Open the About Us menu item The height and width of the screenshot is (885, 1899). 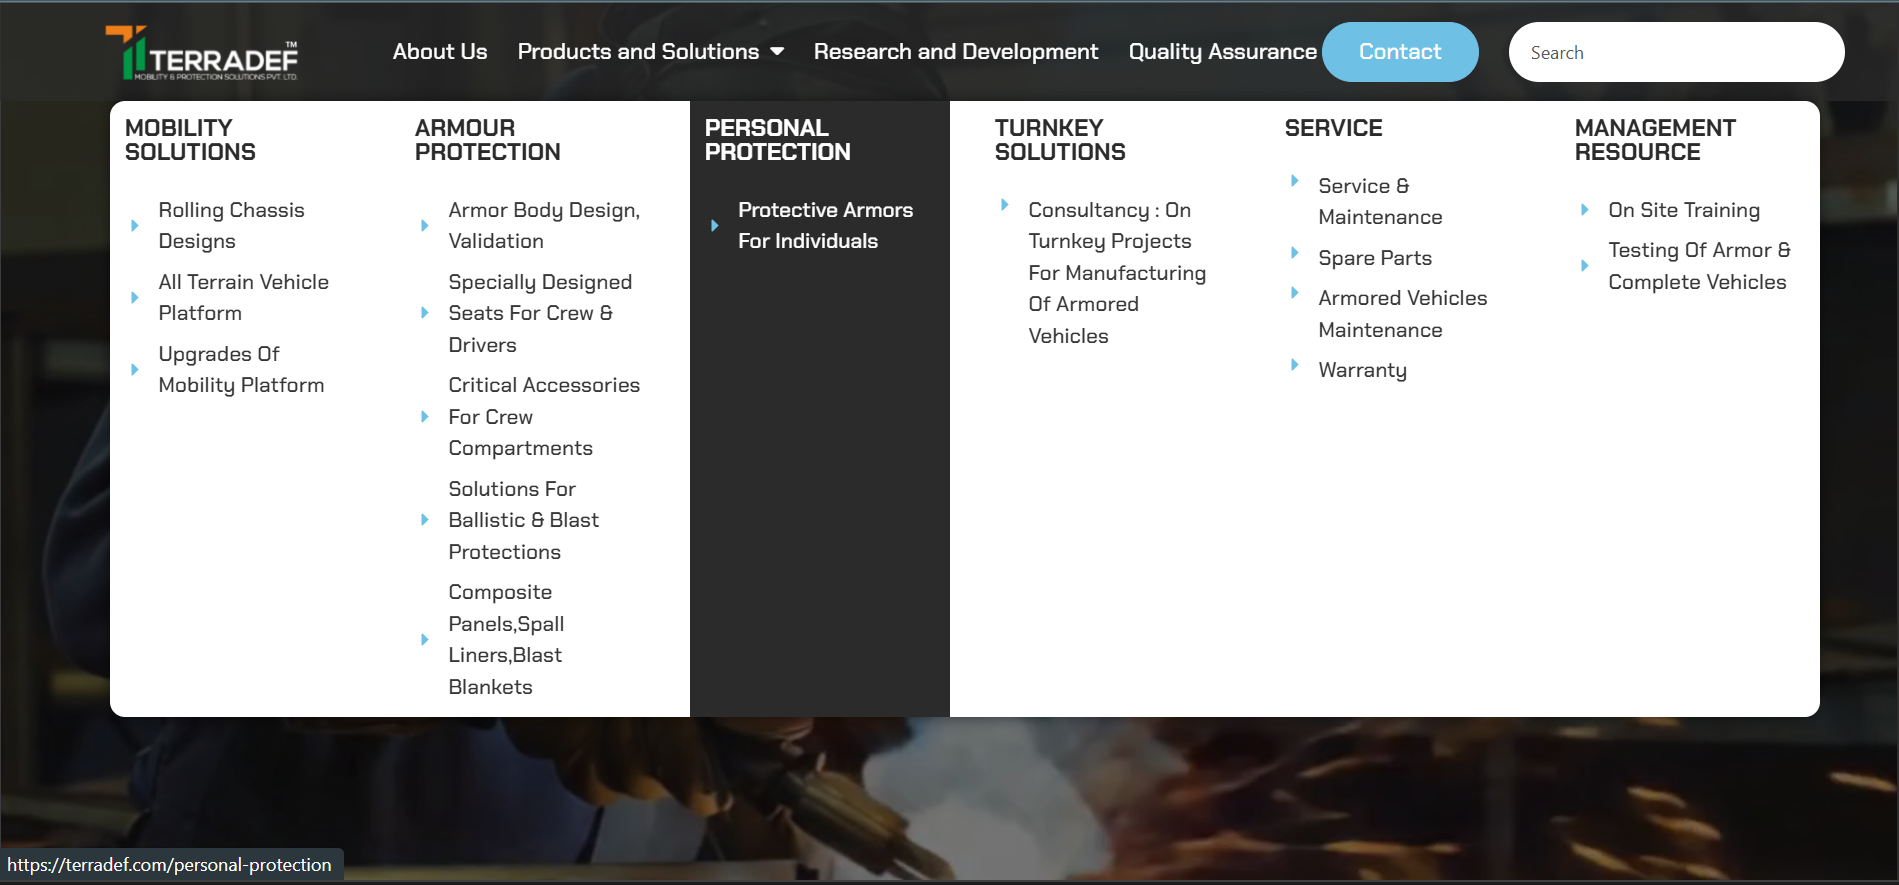click(x=440, y=52)
